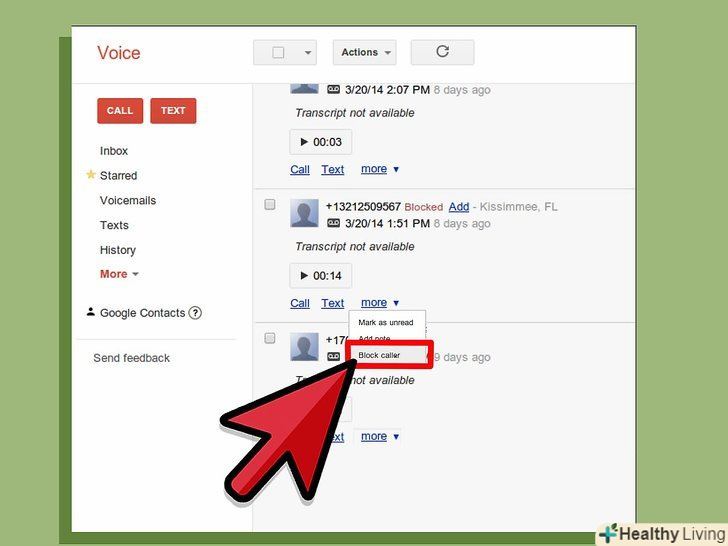This screenshot has height=546, width=728.
Task: Click the help question mark icon
Action: coord(195,313)
